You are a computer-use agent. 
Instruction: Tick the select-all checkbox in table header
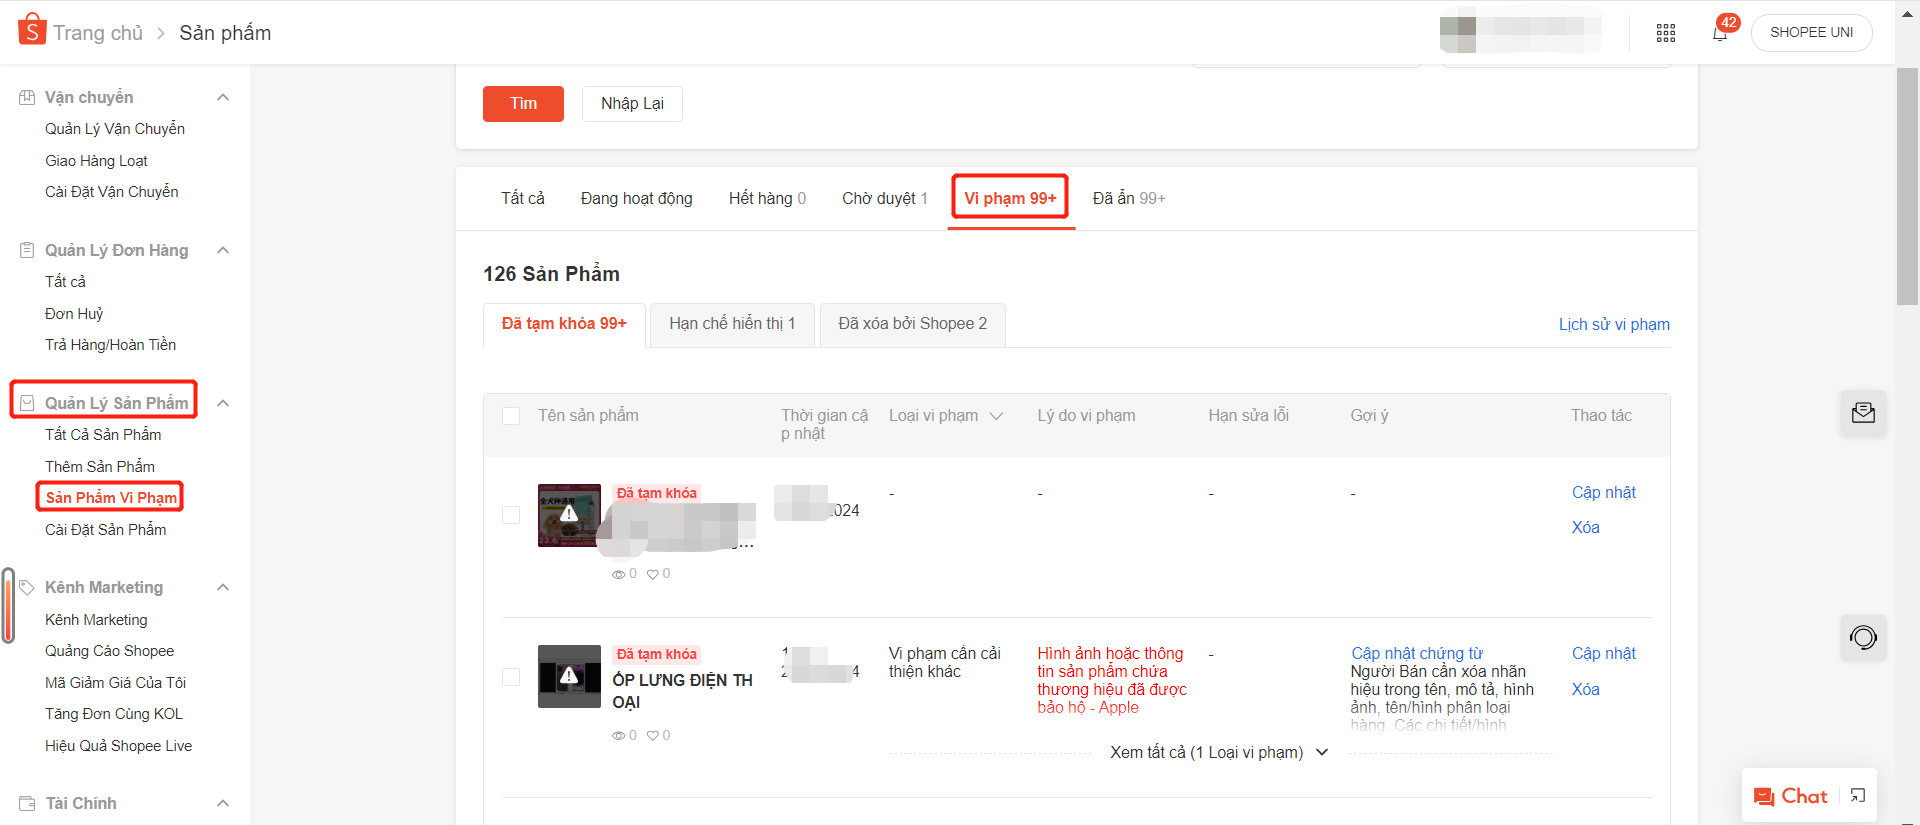511,416
